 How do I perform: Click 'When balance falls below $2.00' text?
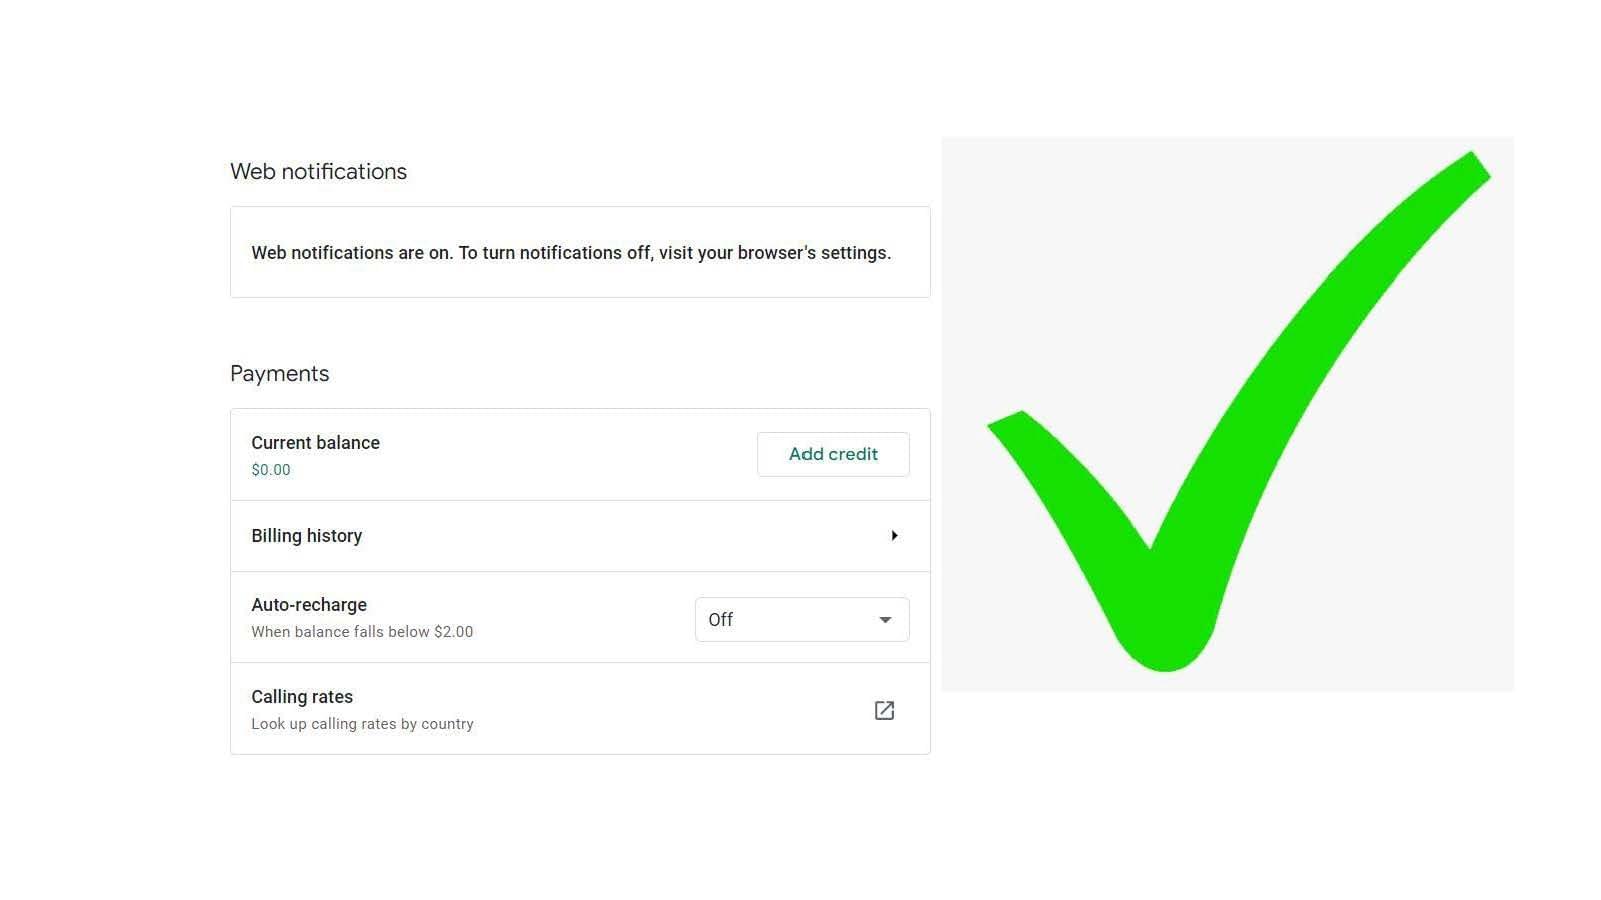(x=362, y=632)
